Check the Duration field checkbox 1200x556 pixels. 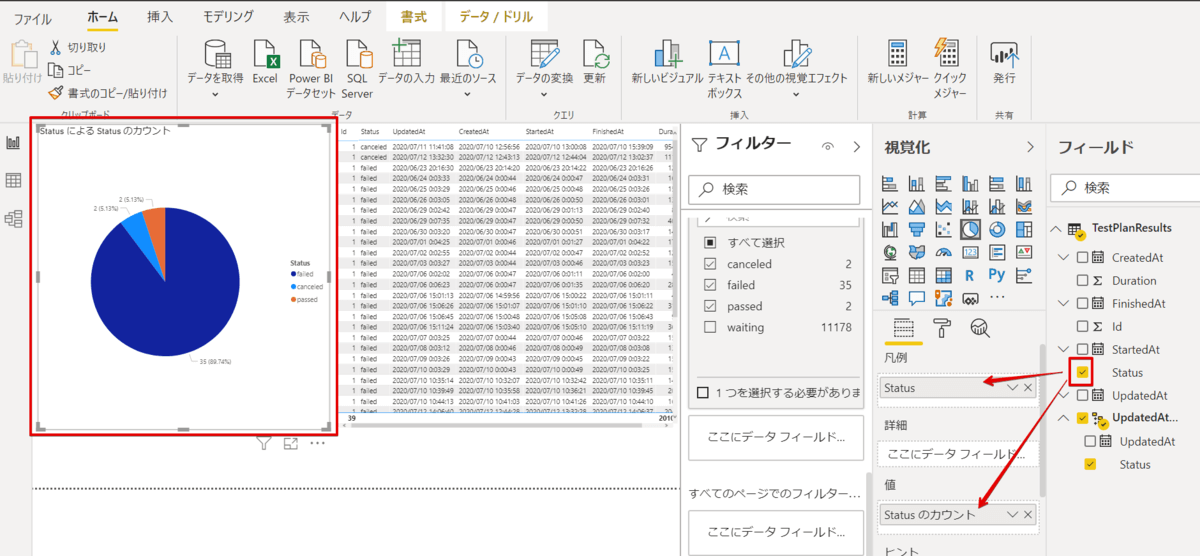tap(1082, 281)
